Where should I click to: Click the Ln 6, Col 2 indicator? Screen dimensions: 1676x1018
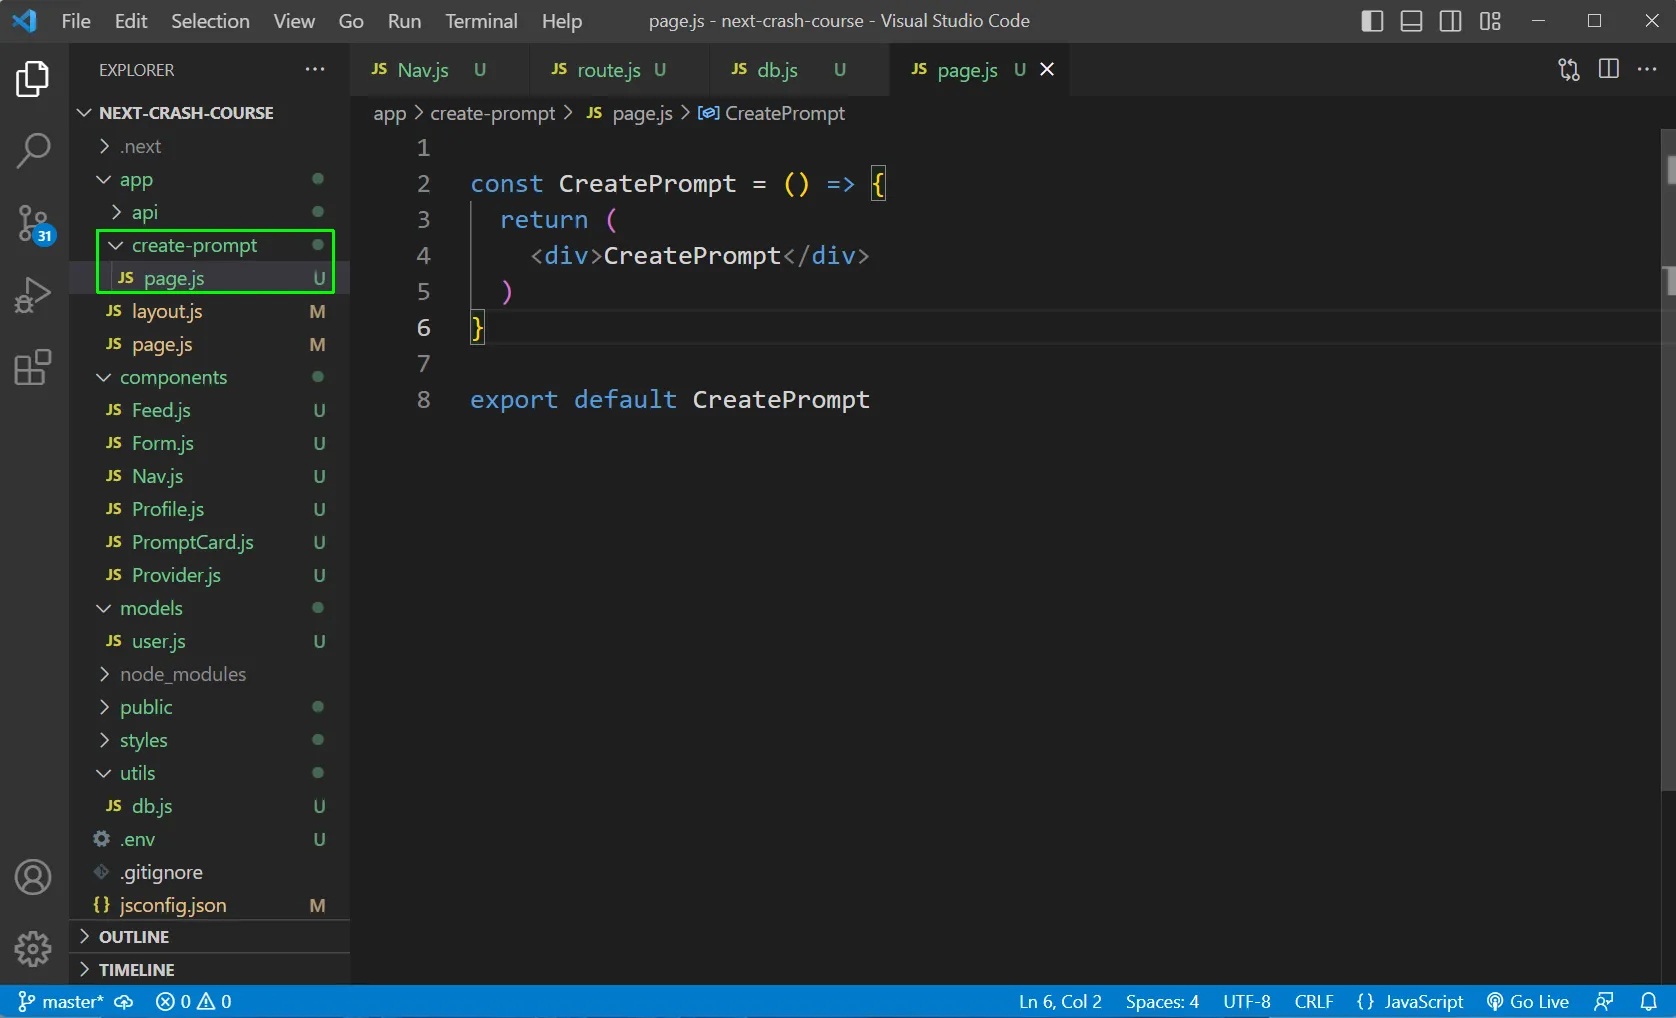pos(1060,1001)
